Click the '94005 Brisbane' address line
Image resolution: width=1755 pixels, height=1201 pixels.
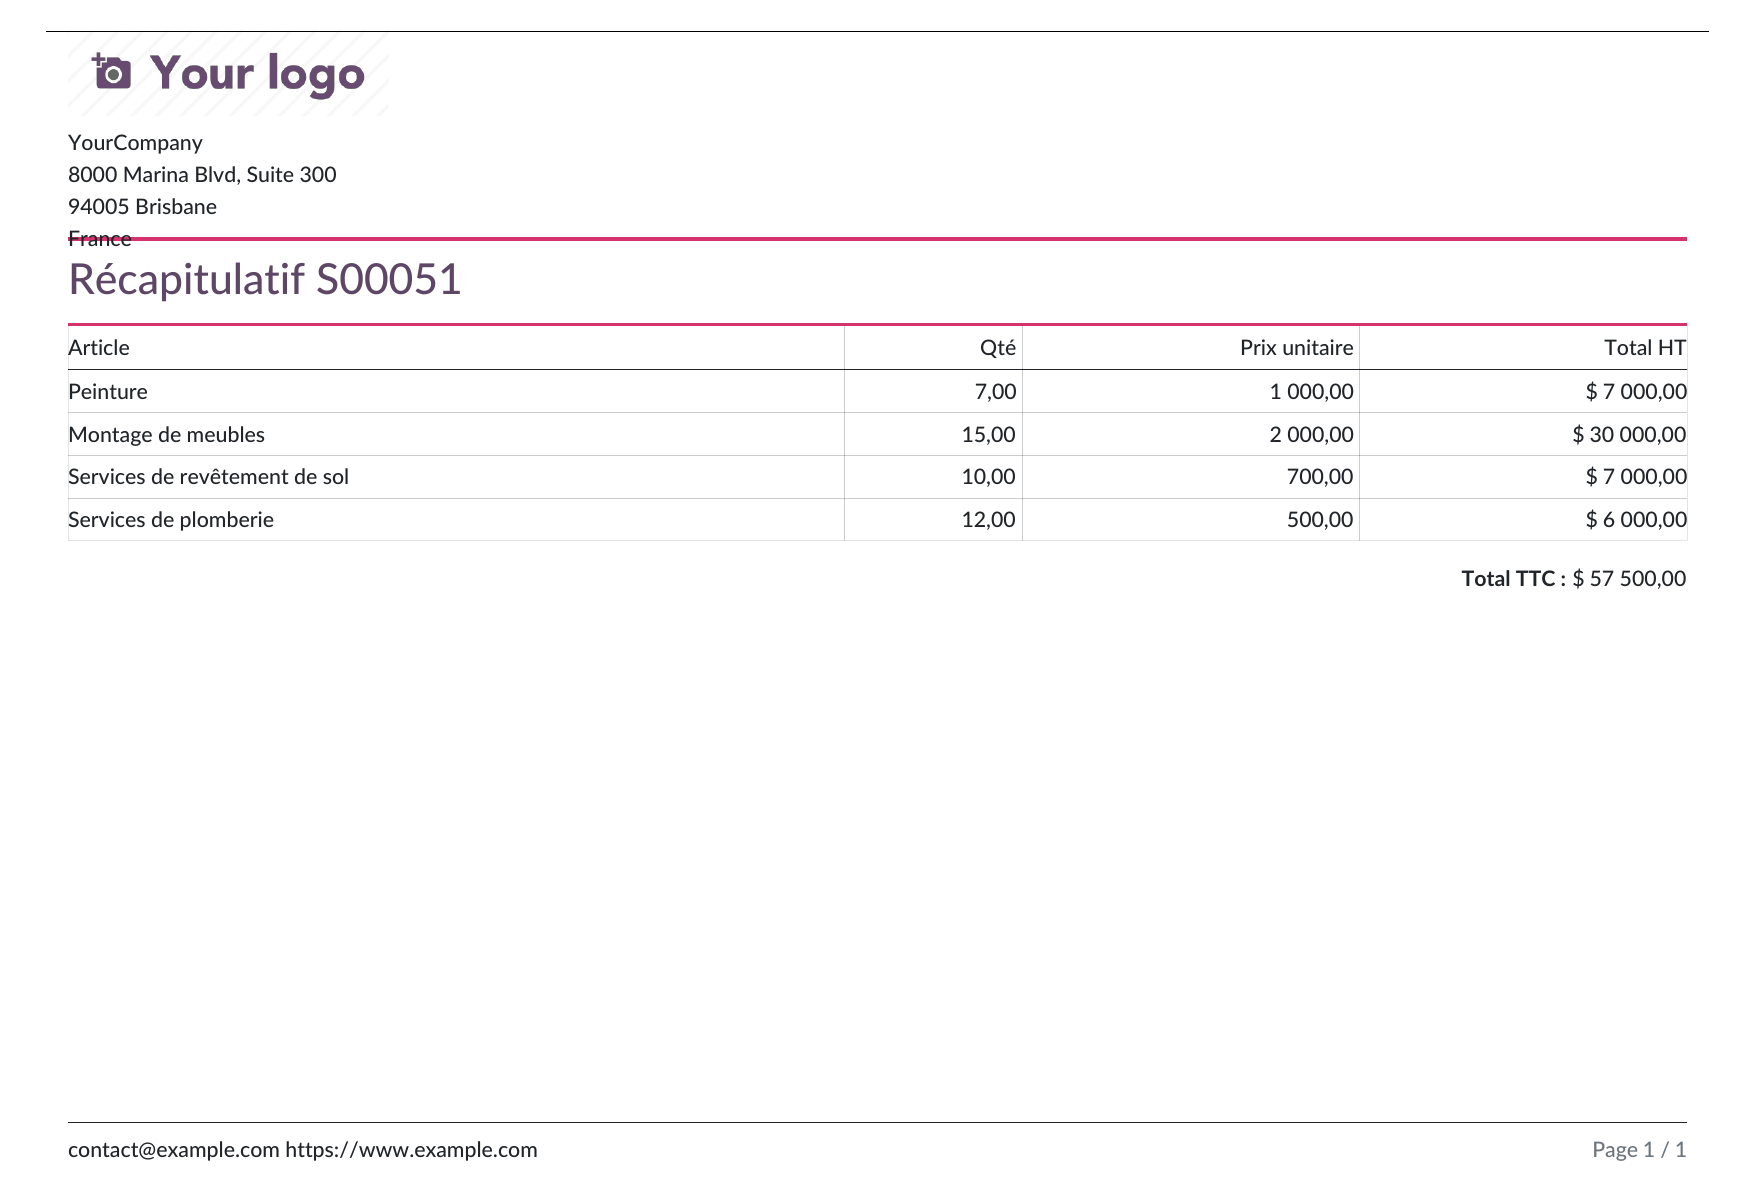[142, 206]
